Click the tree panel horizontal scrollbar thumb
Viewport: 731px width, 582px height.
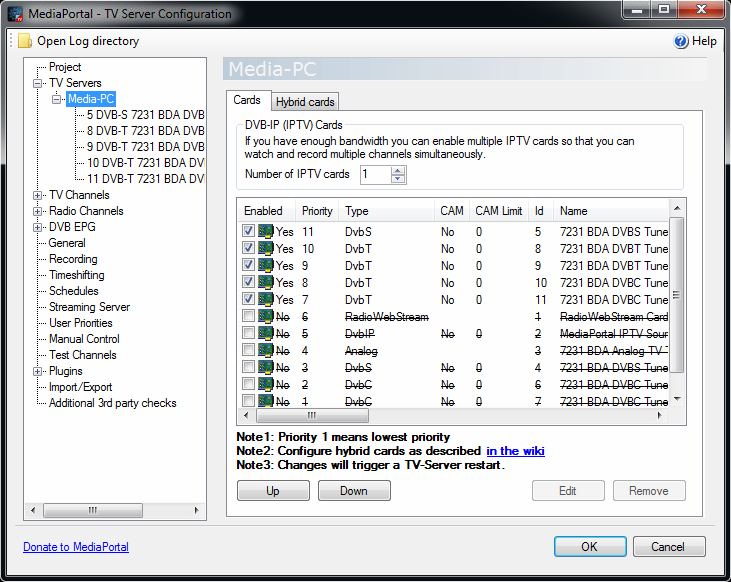click(93, 510)
